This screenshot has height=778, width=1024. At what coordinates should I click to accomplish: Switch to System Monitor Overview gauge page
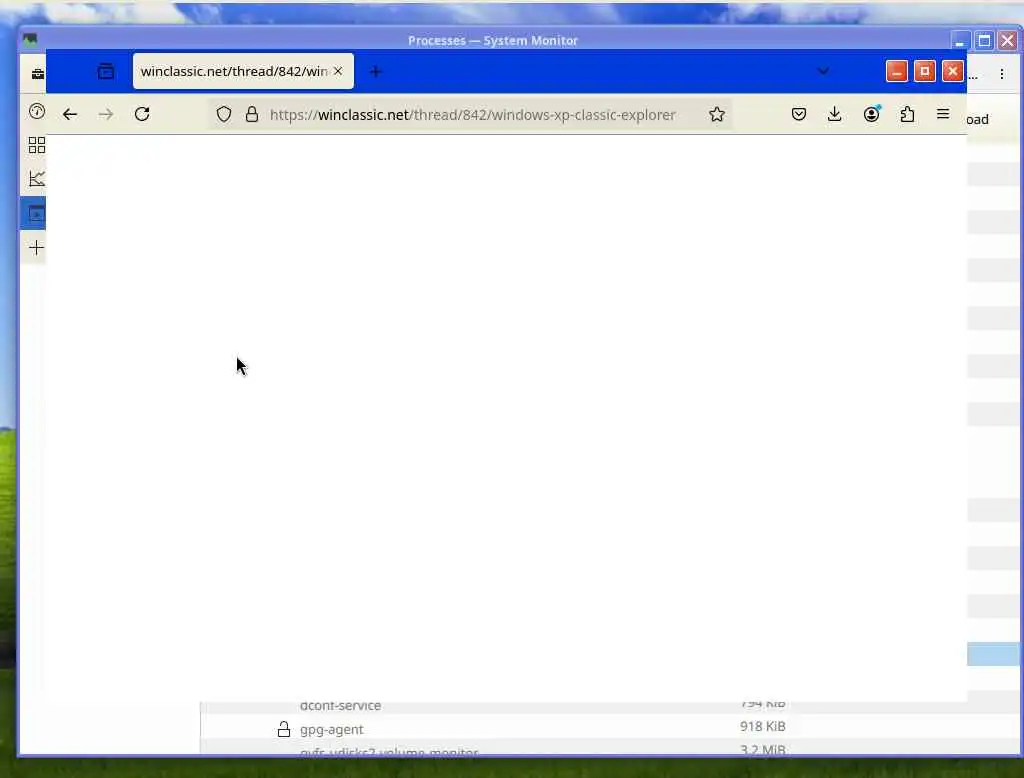pyautogui.click(x=37, y=111)
